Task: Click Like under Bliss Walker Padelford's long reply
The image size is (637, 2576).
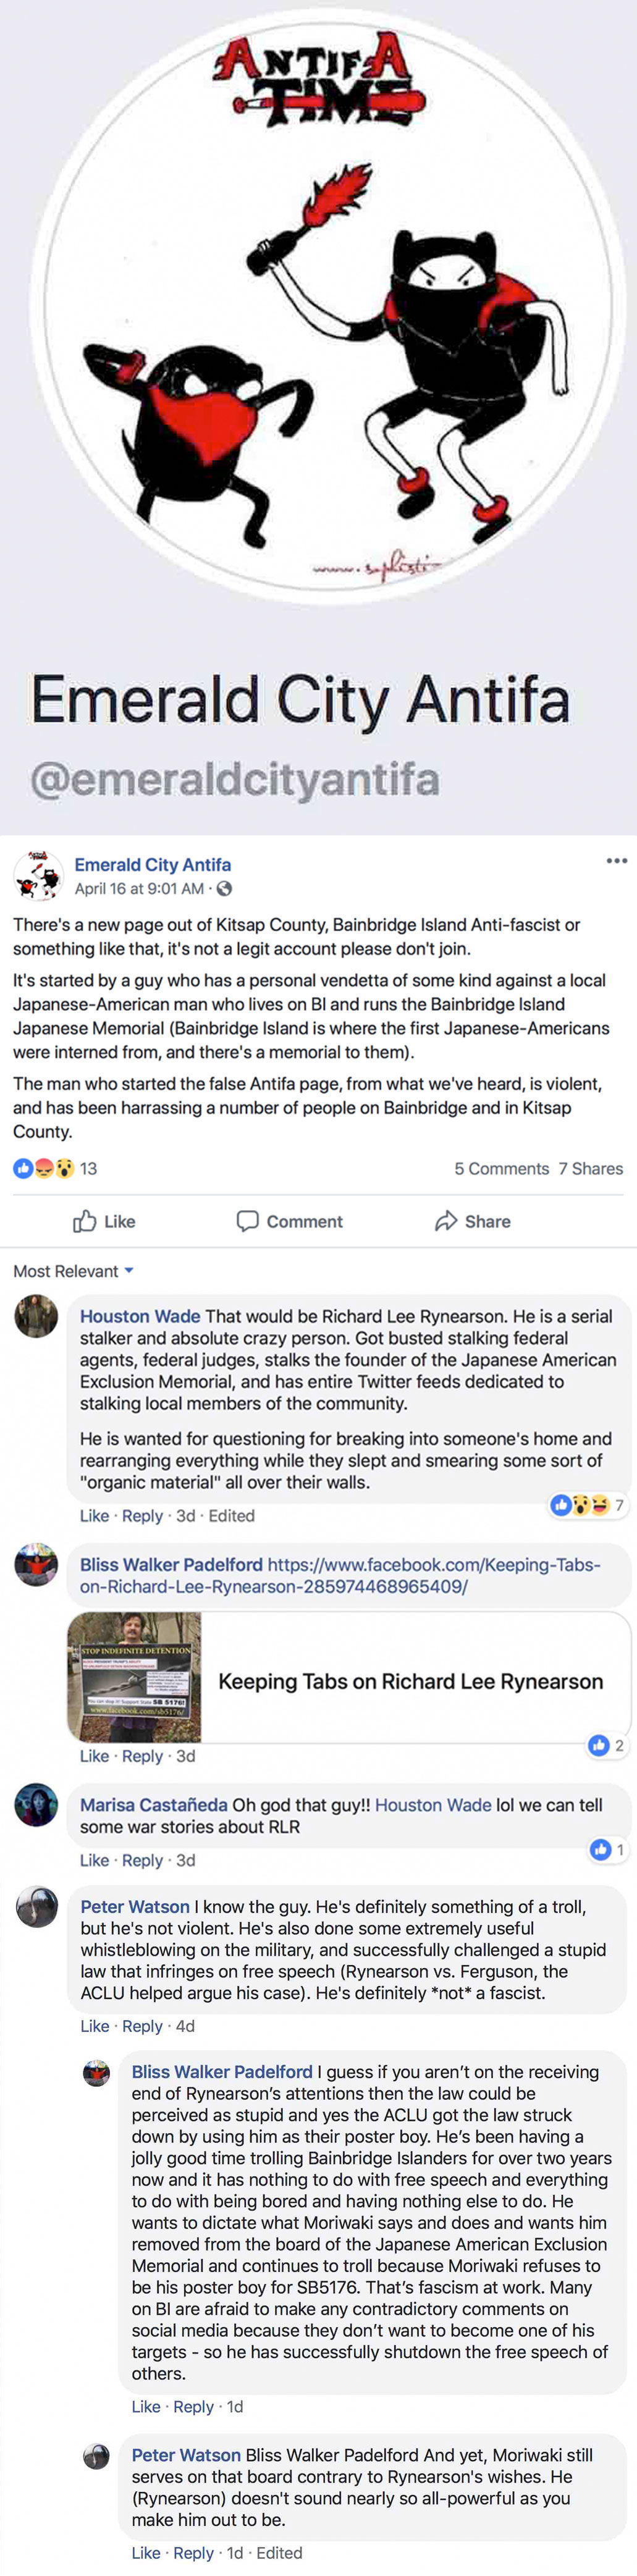Action: point(146,2406)
